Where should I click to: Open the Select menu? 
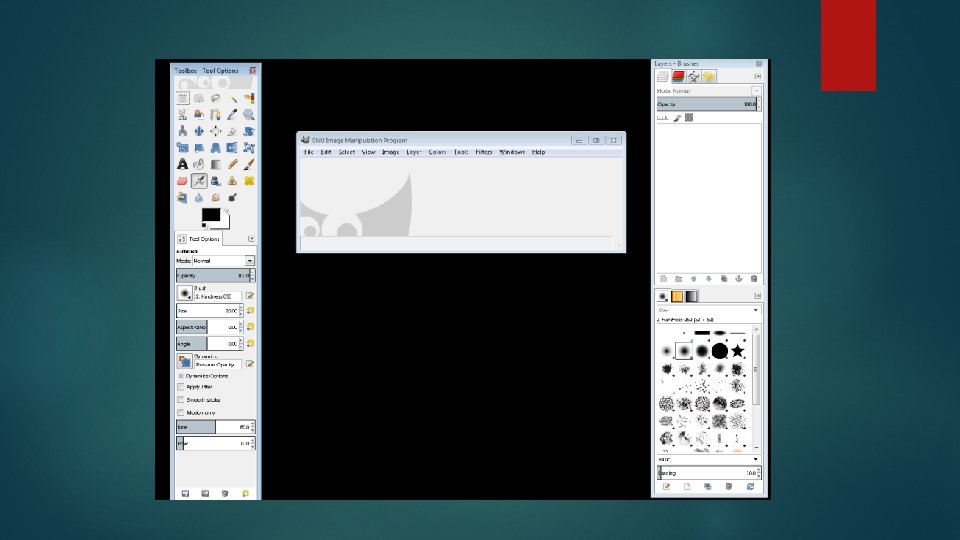pyautogui.click(x=347, y=152)
